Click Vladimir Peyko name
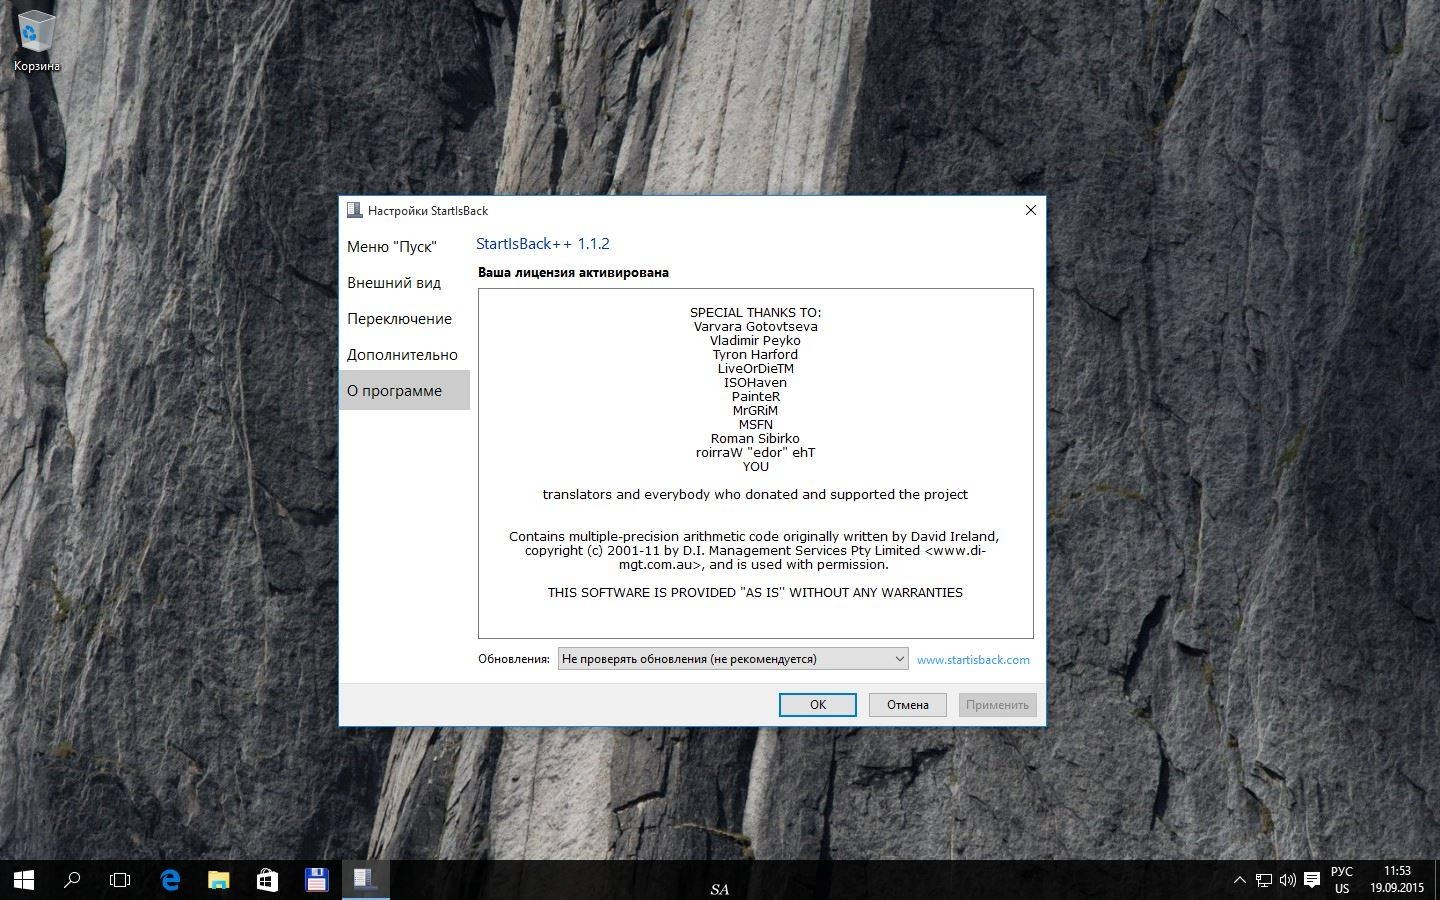The width and height of the screenshot is (1440, 900). pos(755,340)
